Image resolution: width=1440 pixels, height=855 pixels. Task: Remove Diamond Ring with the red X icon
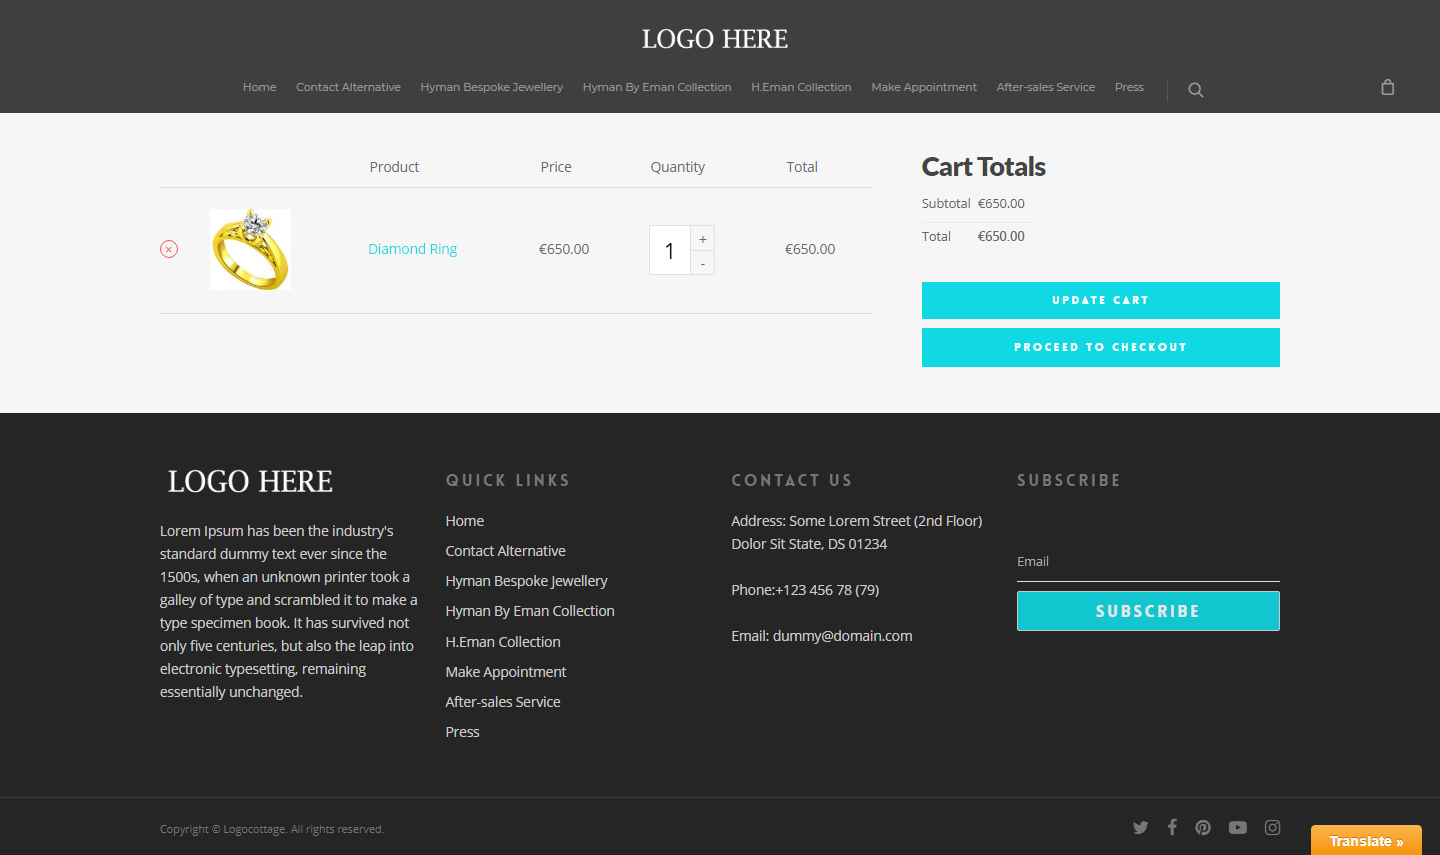(x=169, y=249)
